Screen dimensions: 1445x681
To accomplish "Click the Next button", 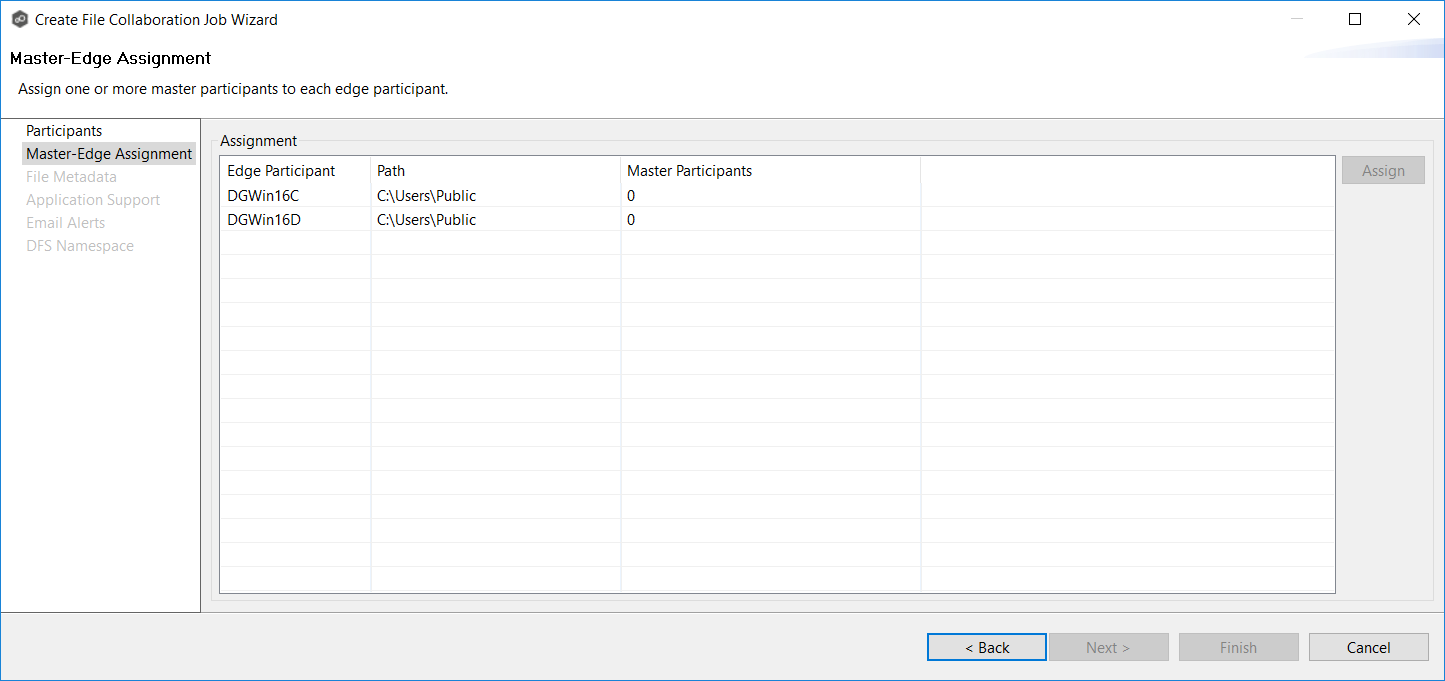I will (1108, 648).
